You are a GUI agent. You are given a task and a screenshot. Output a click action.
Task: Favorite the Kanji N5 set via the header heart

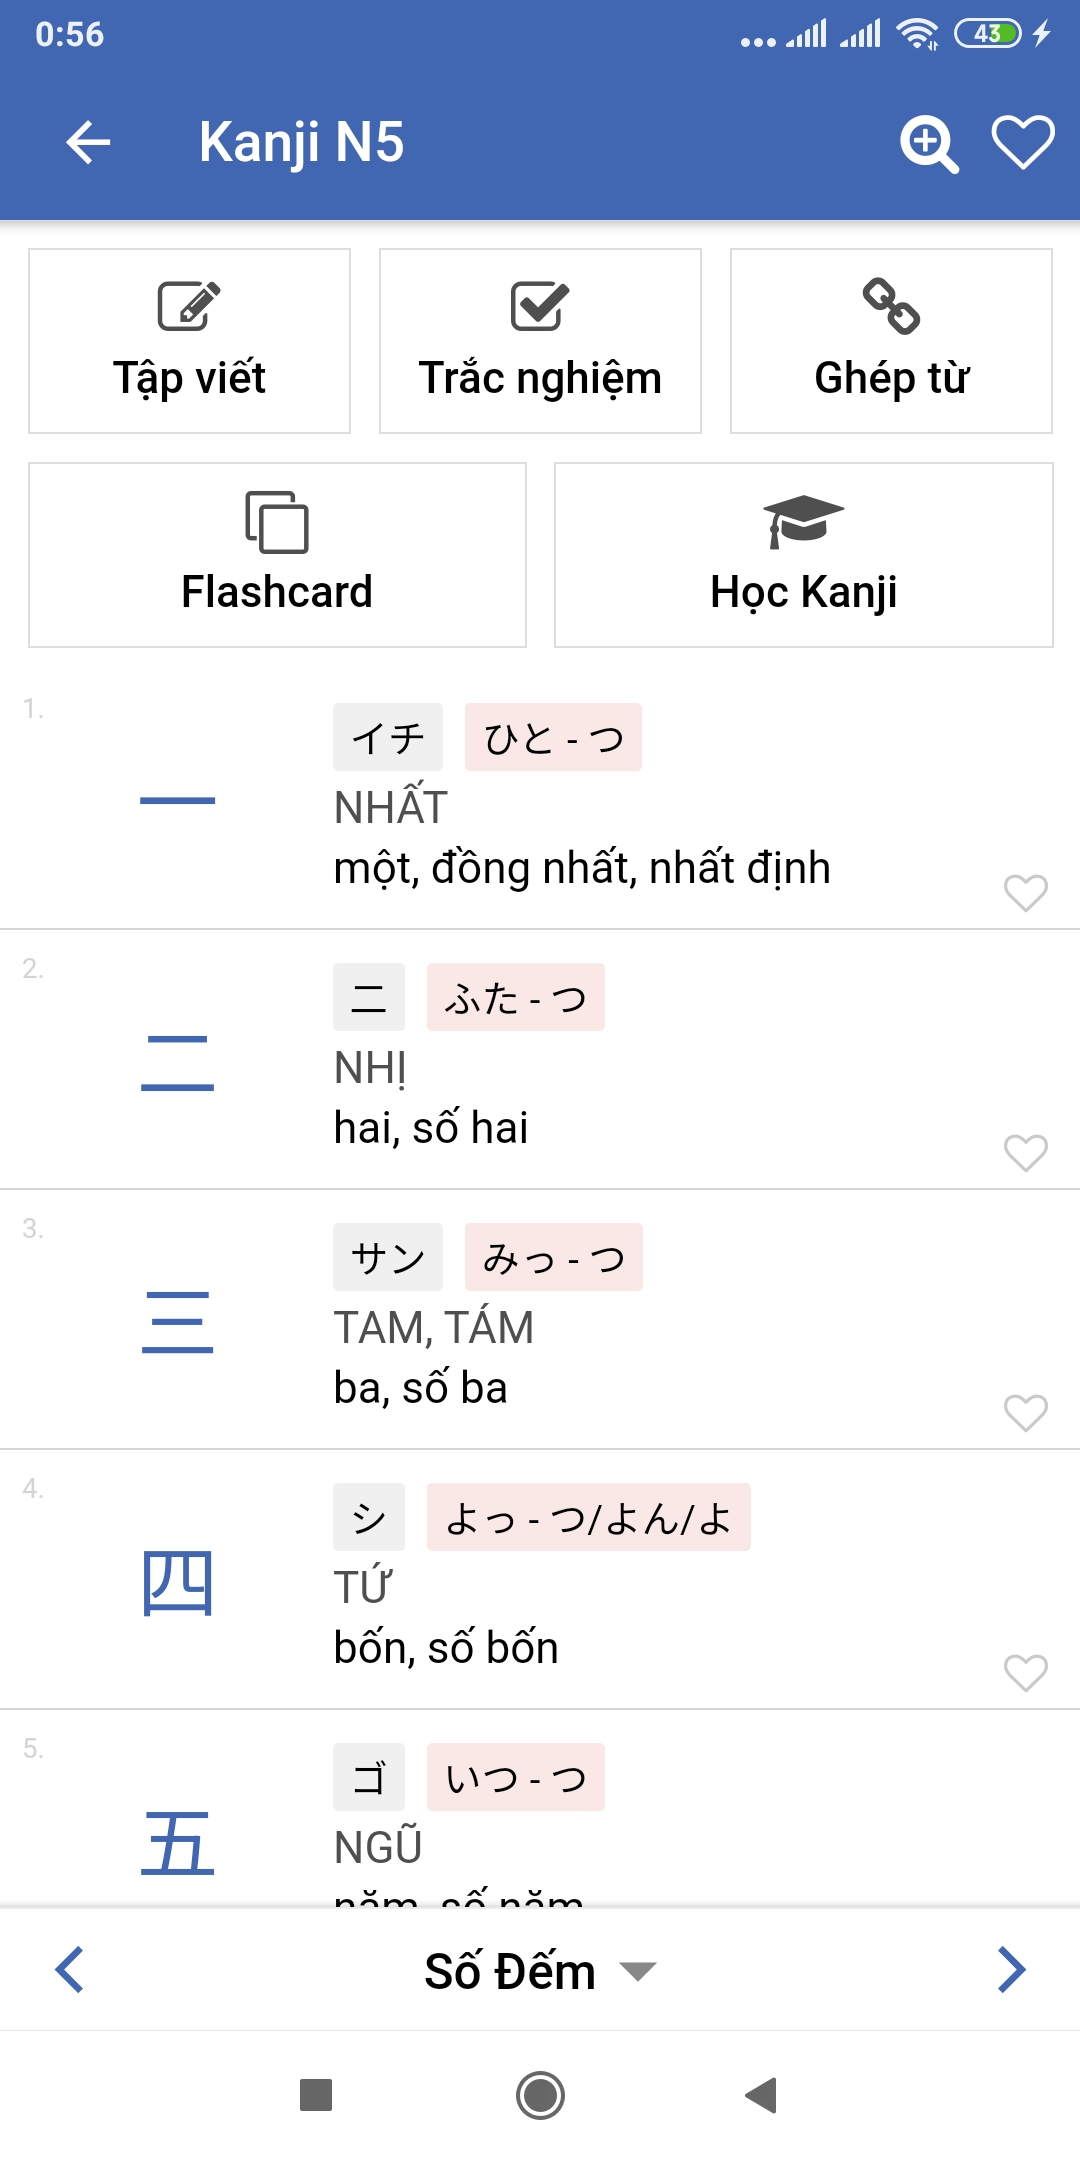pos(1023,142)
